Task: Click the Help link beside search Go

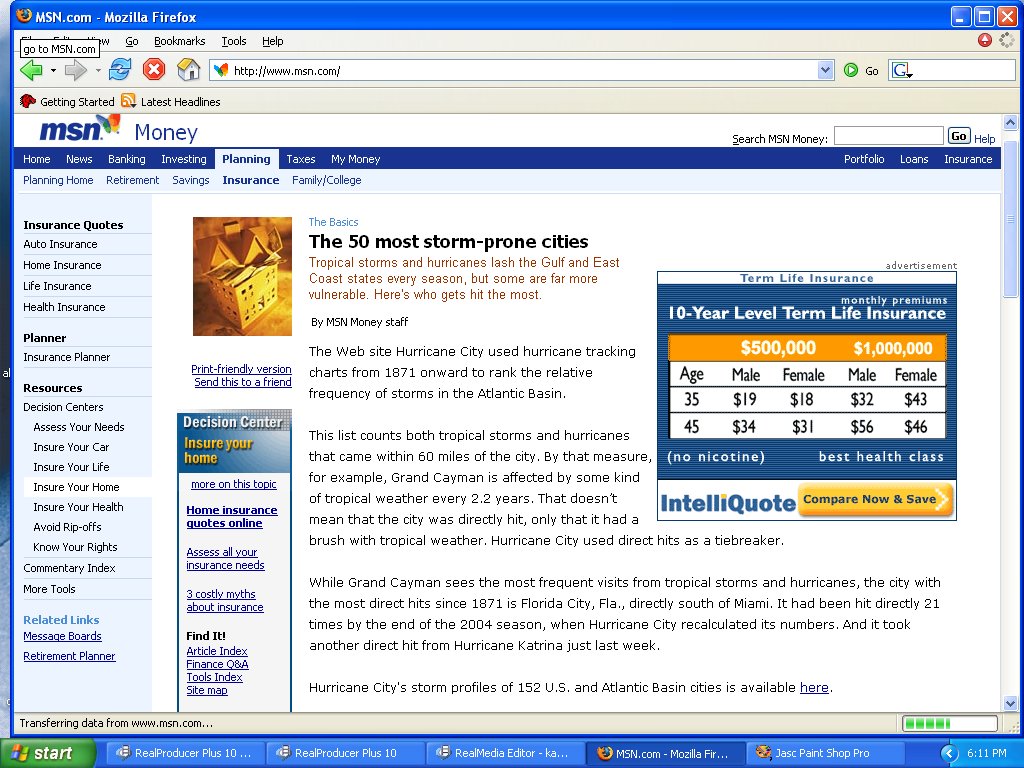Action: tap(984, 138)
